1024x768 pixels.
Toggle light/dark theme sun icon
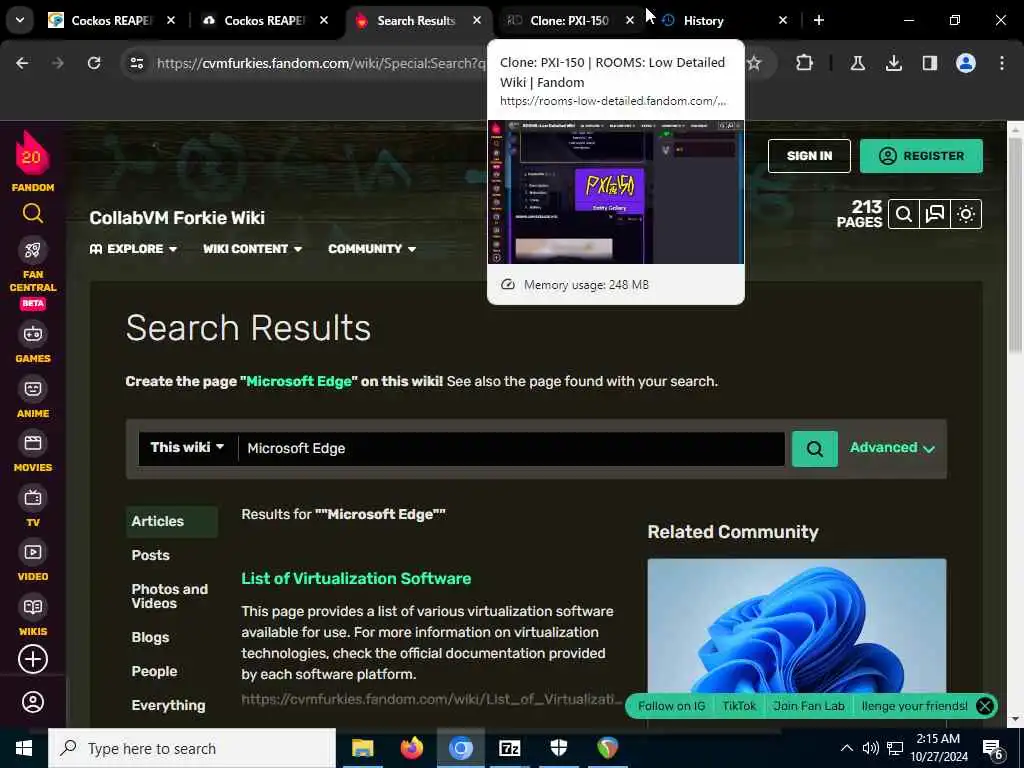coord(966,214)
